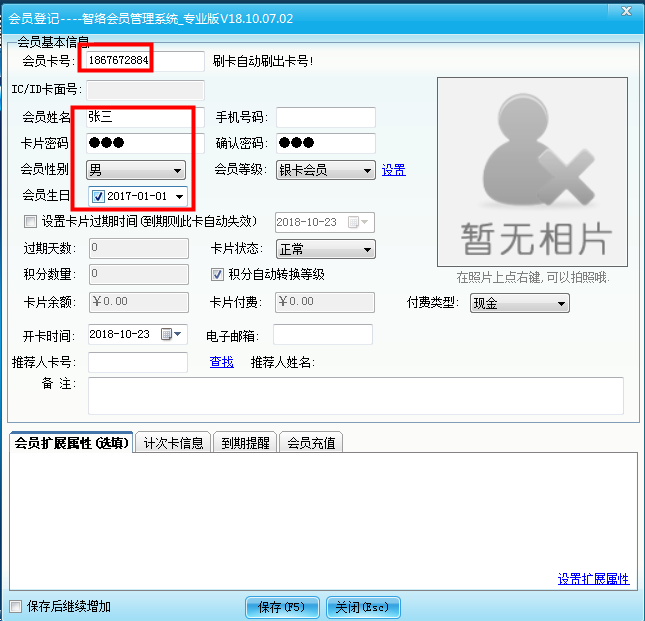The height and width of the screenshot is (621, 645).
Task: Click the 查找 link for referrer lookup
Action: coord(221,362)
